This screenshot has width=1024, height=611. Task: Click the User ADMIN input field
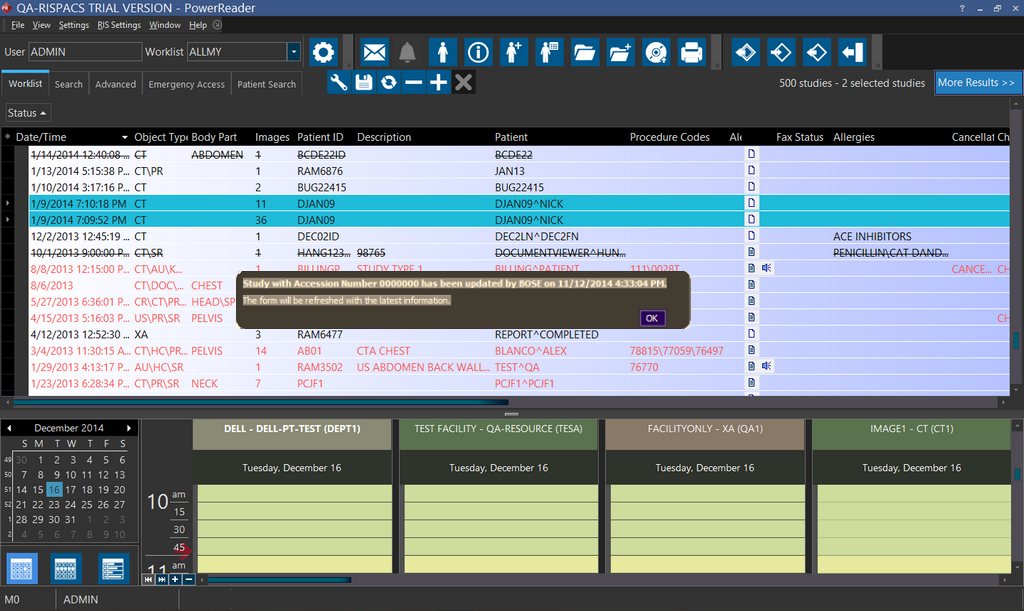pos(85,52)
